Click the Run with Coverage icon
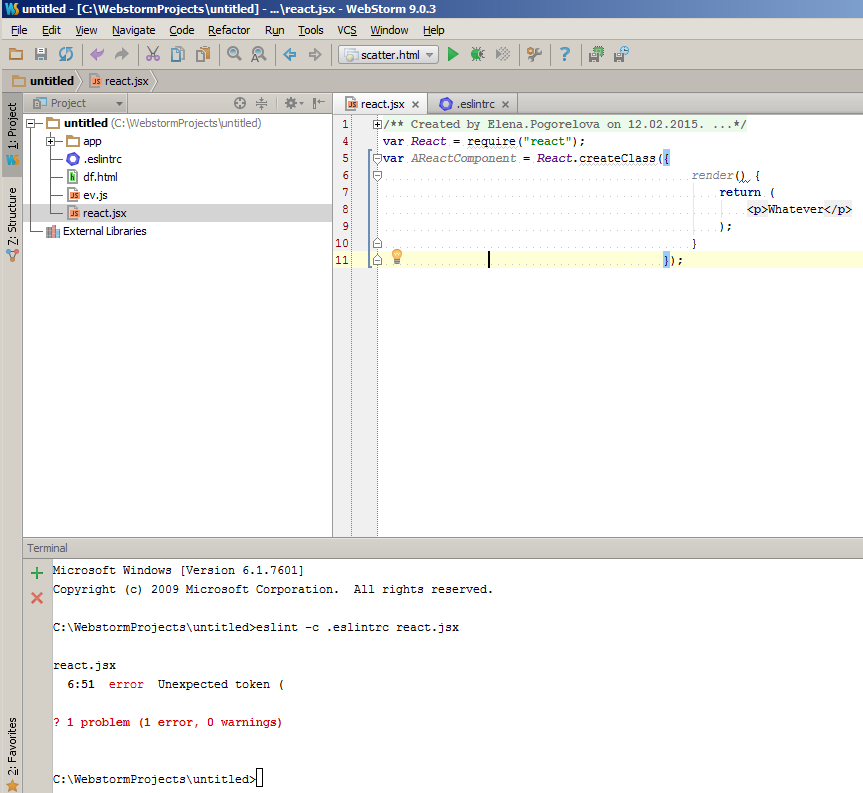 pos(502,54)
